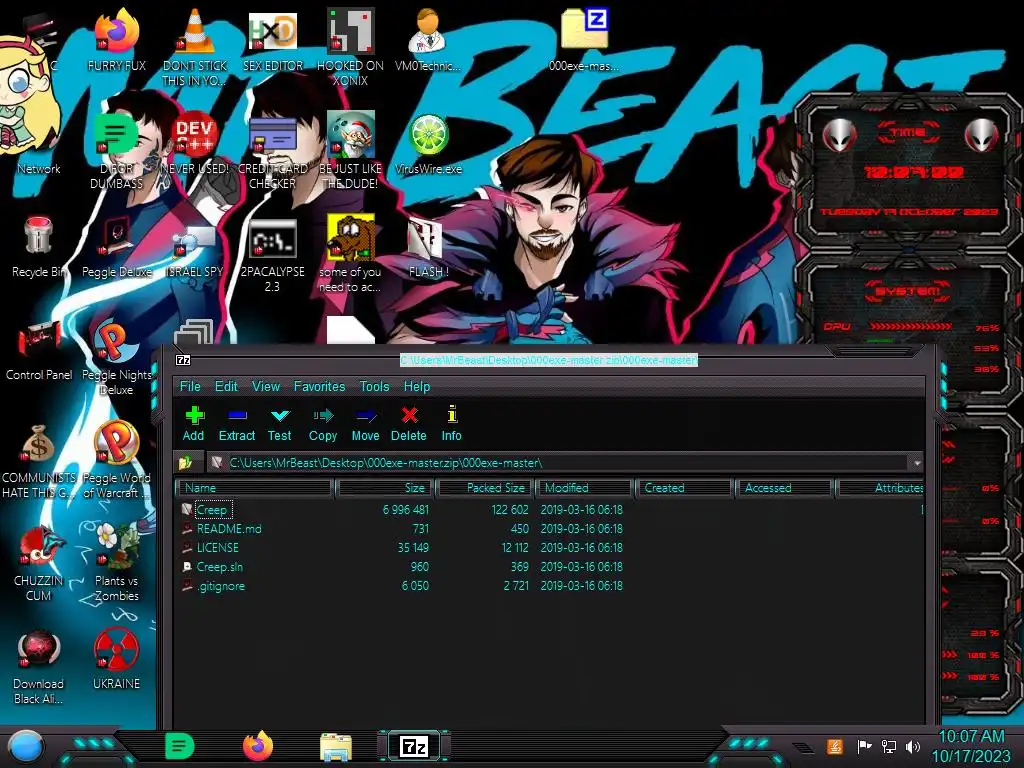The image size is (1024, 768).
Task: Click the 7z taskbar button
Action: [x=414, y=746]
